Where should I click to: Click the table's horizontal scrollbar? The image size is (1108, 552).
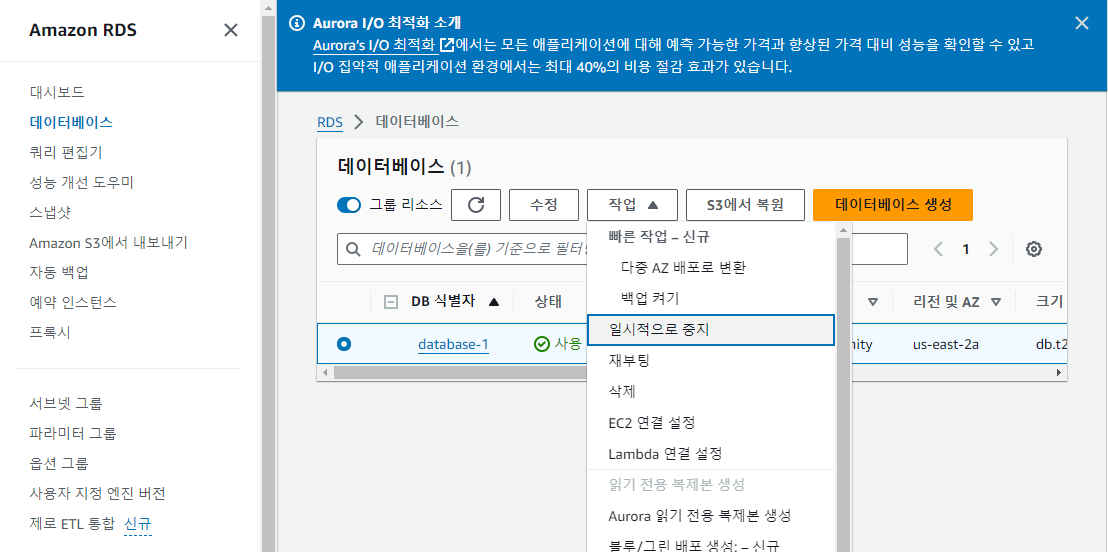(459, 372)
